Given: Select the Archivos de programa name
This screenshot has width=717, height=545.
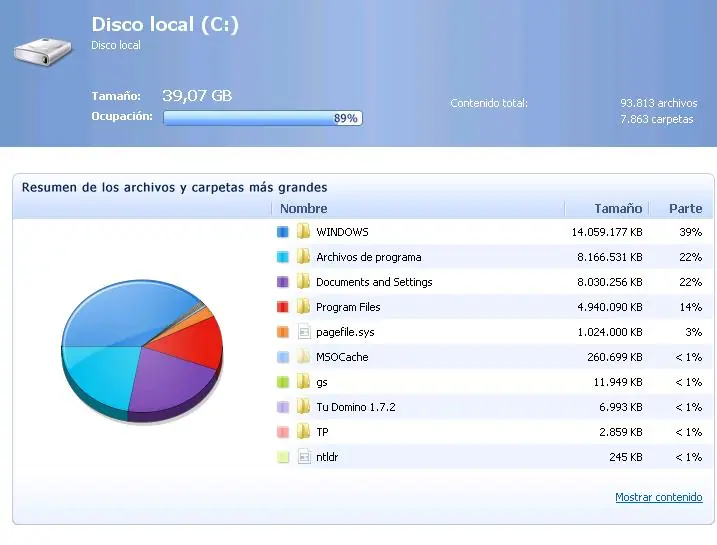Looking at the screenshot, I should click(369, 257).
